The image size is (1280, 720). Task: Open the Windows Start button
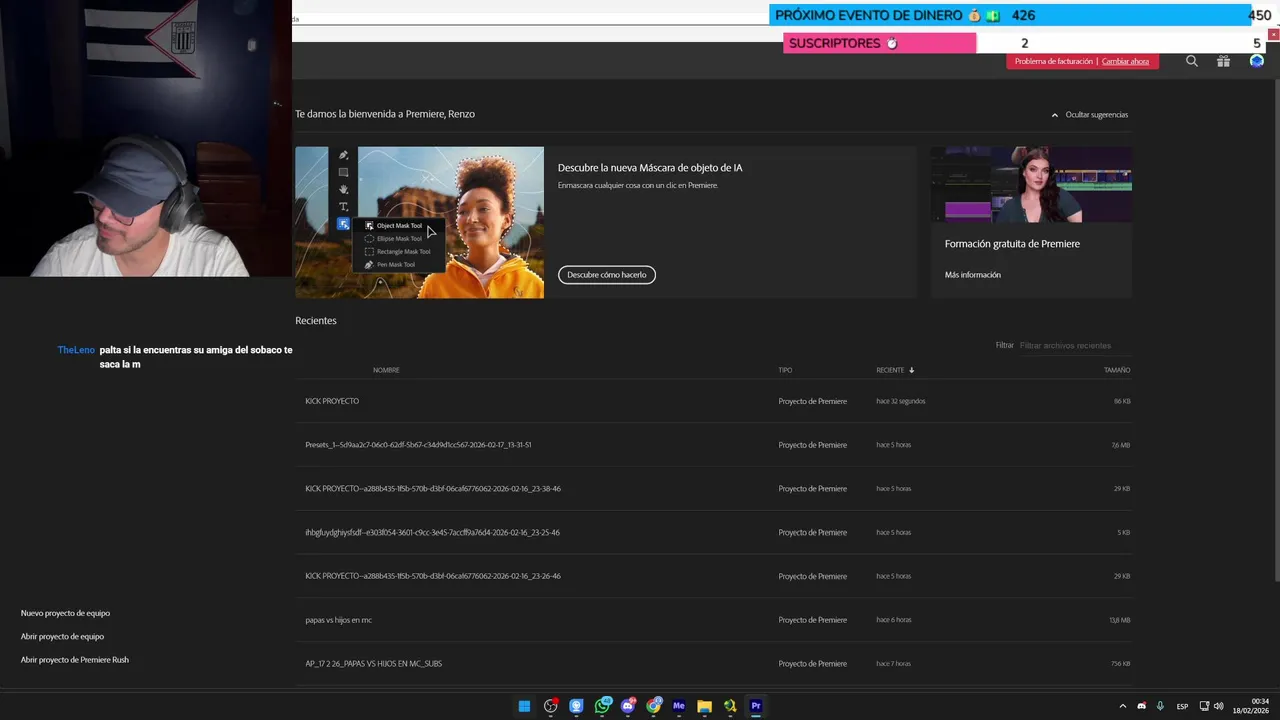524,706
